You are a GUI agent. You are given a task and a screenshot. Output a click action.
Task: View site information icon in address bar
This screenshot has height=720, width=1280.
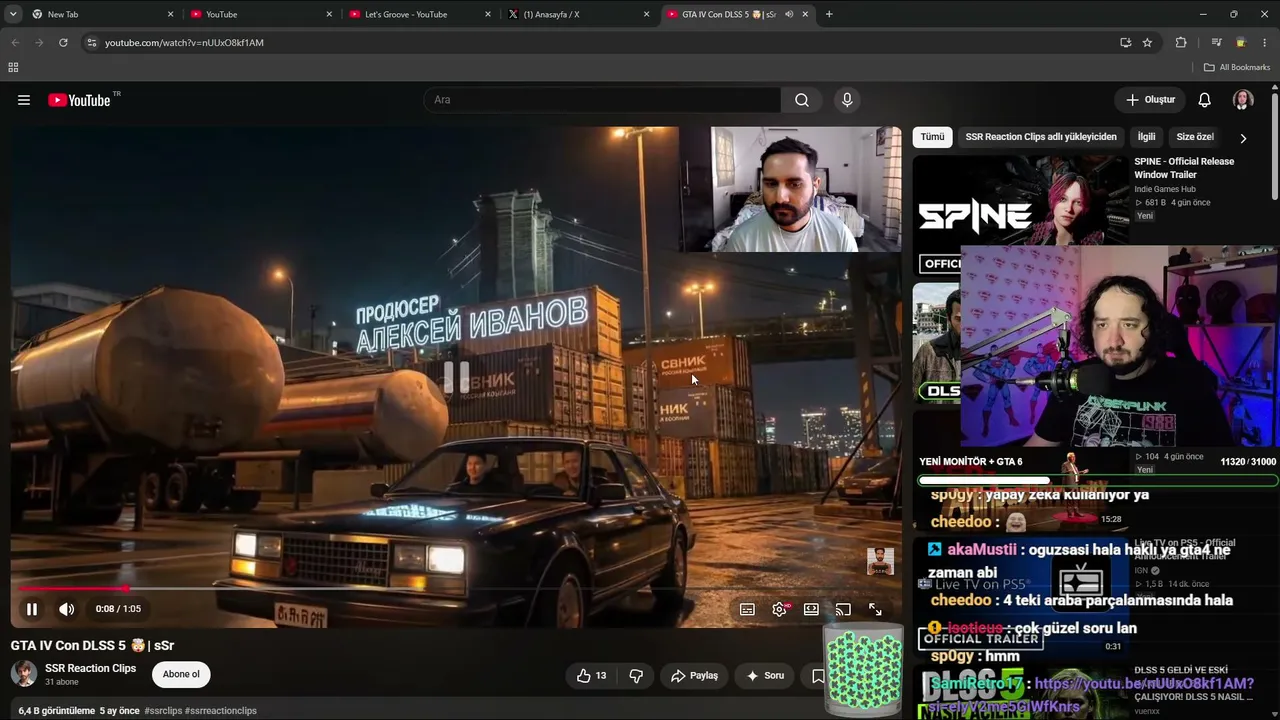(92, 43)
